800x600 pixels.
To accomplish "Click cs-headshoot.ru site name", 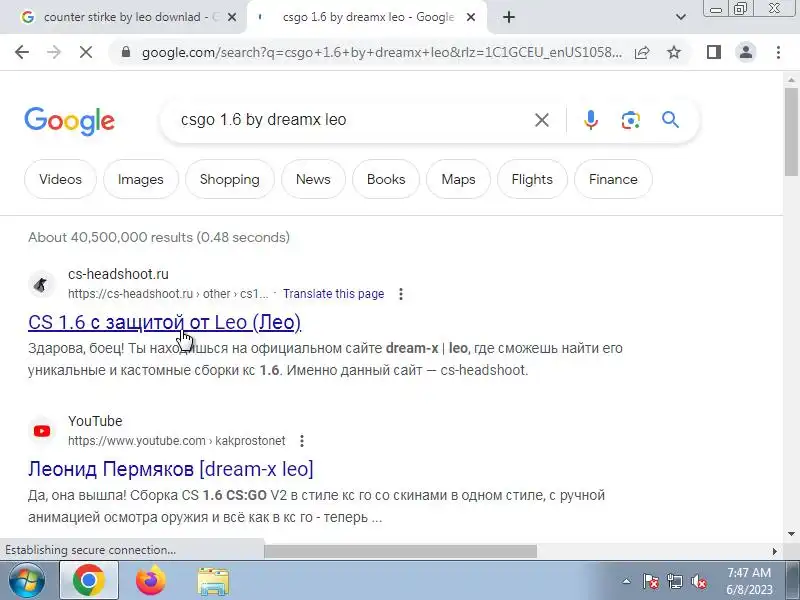I will (118, 274).
